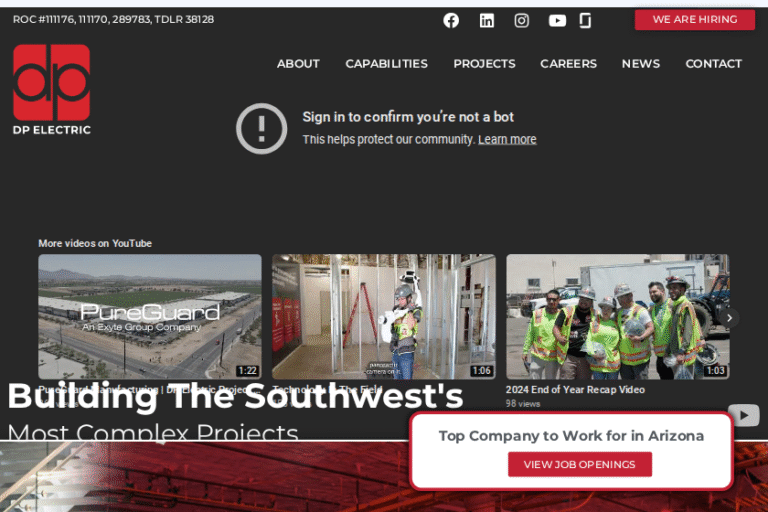Image resolution: width=768 pixels, height=512 pixels.
Task: Play the 2024 End of Year Recap thumbnail
Action: (x=618, y=317)
